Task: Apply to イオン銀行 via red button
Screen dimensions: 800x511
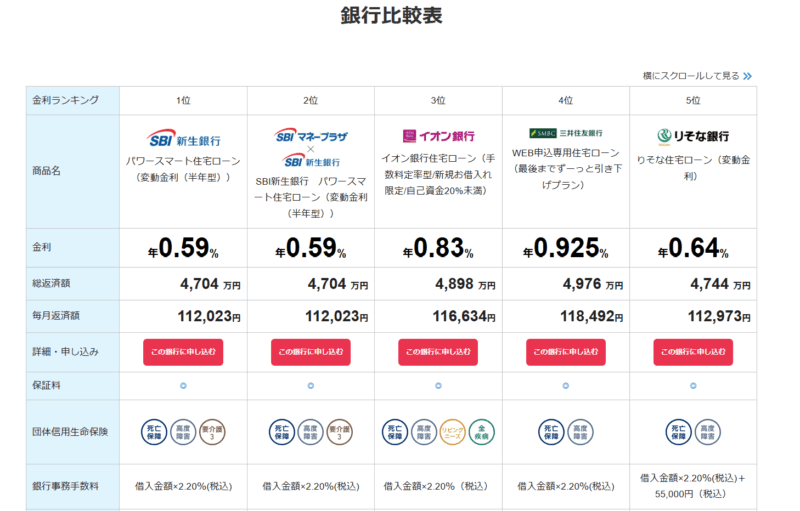Action: [438, 352]
